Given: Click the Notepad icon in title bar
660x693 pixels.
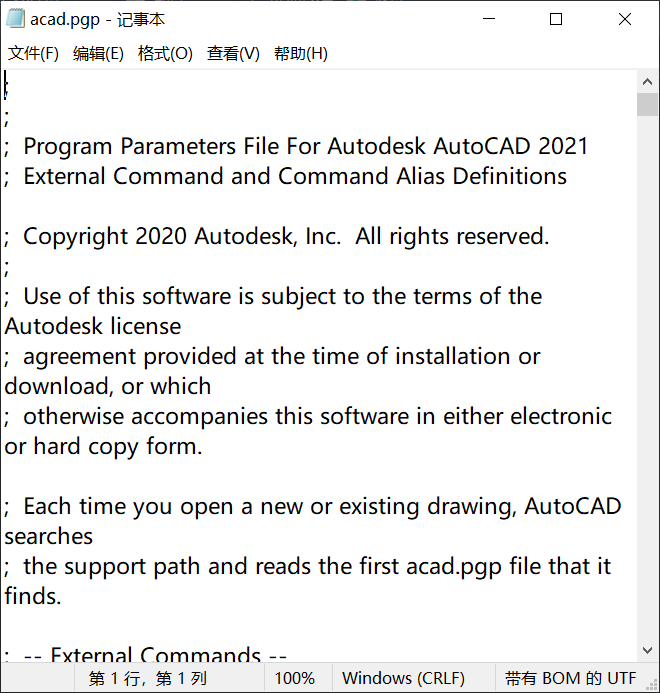Looking at the screenshot, I should coord(15,19).
